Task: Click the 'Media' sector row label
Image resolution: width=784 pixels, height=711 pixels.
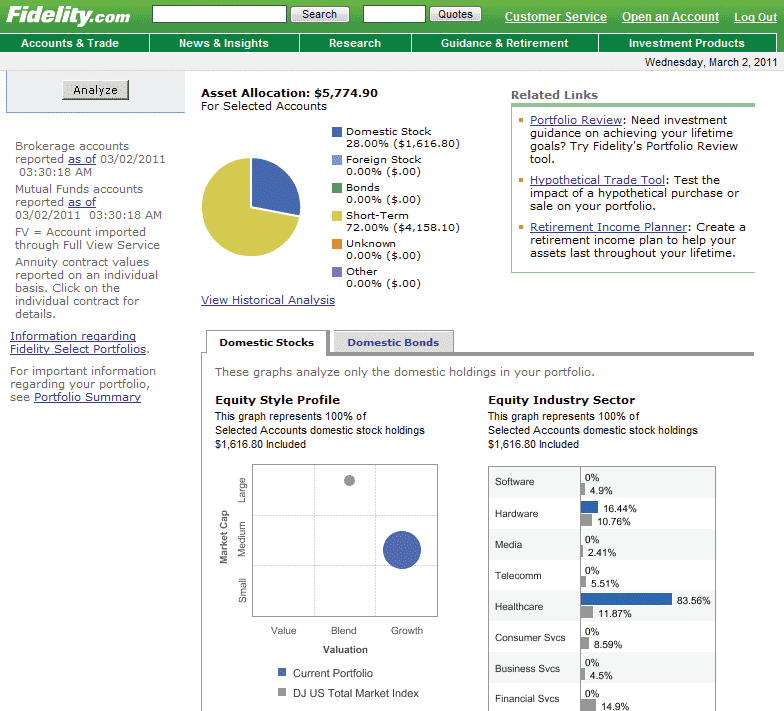Action: (508, 544)
